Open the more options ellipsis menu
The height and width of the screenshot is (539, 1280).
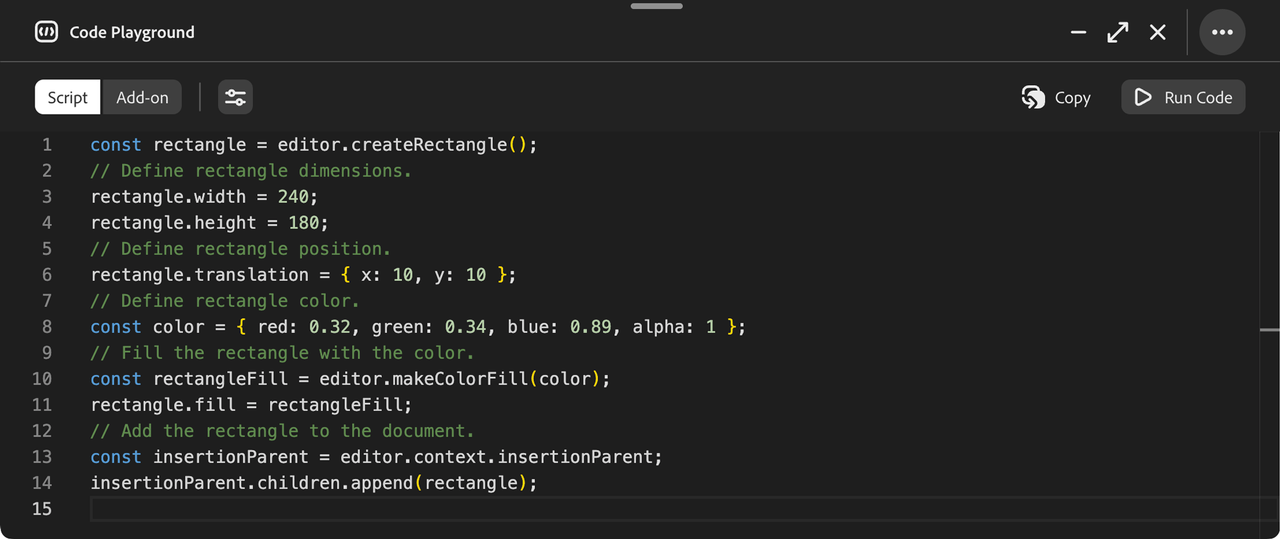[x=1221, y=32]
